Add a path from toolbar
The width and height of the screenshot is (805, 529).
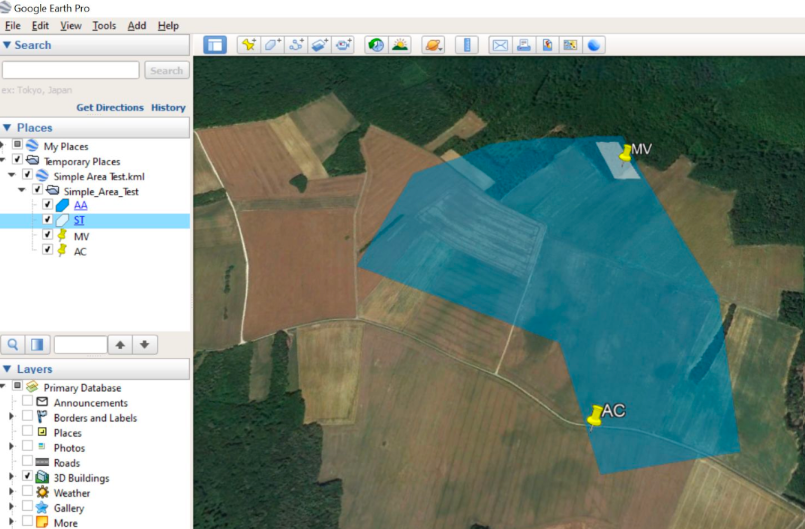pyautogui.click(x=296, y=45)
